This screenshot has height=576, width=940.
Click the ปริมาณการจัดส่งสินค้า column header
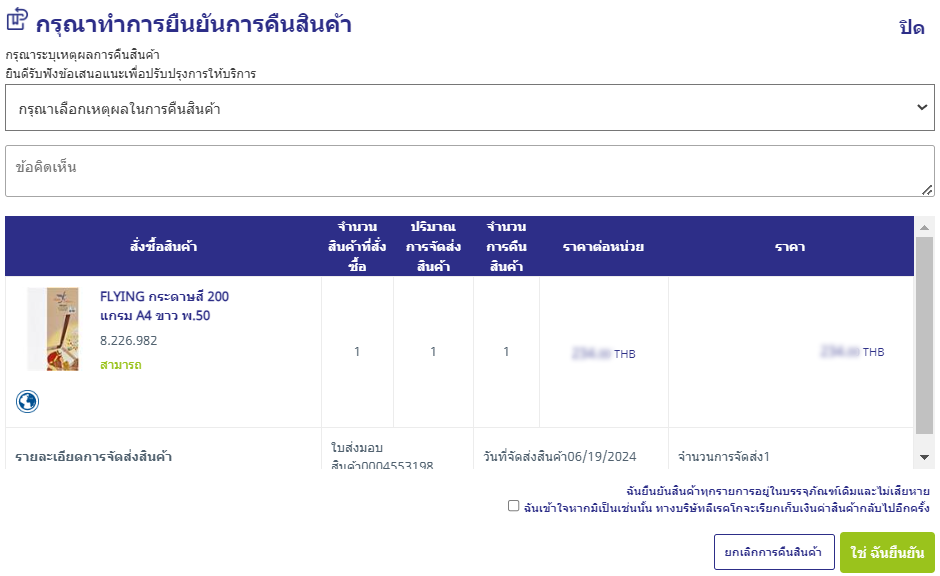[x=433, y=246]
